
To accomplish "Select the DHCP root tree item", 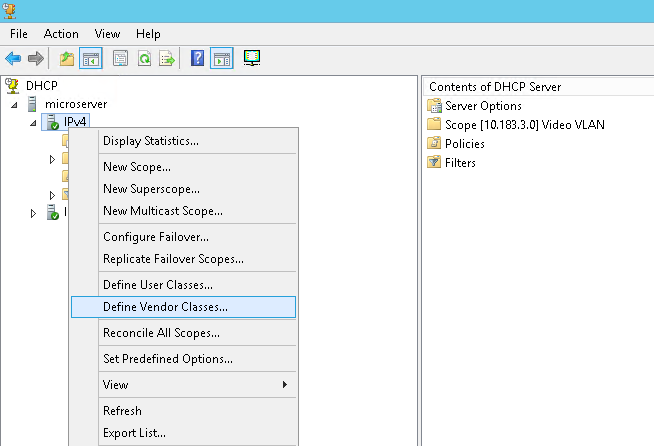I will (x=42, y=86).
